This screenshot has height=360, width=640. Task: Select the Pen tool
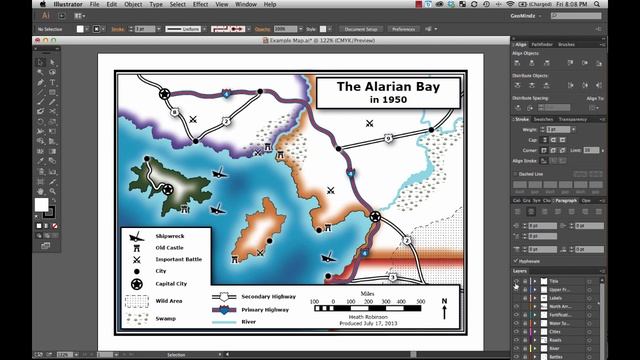tap(40, 82)
